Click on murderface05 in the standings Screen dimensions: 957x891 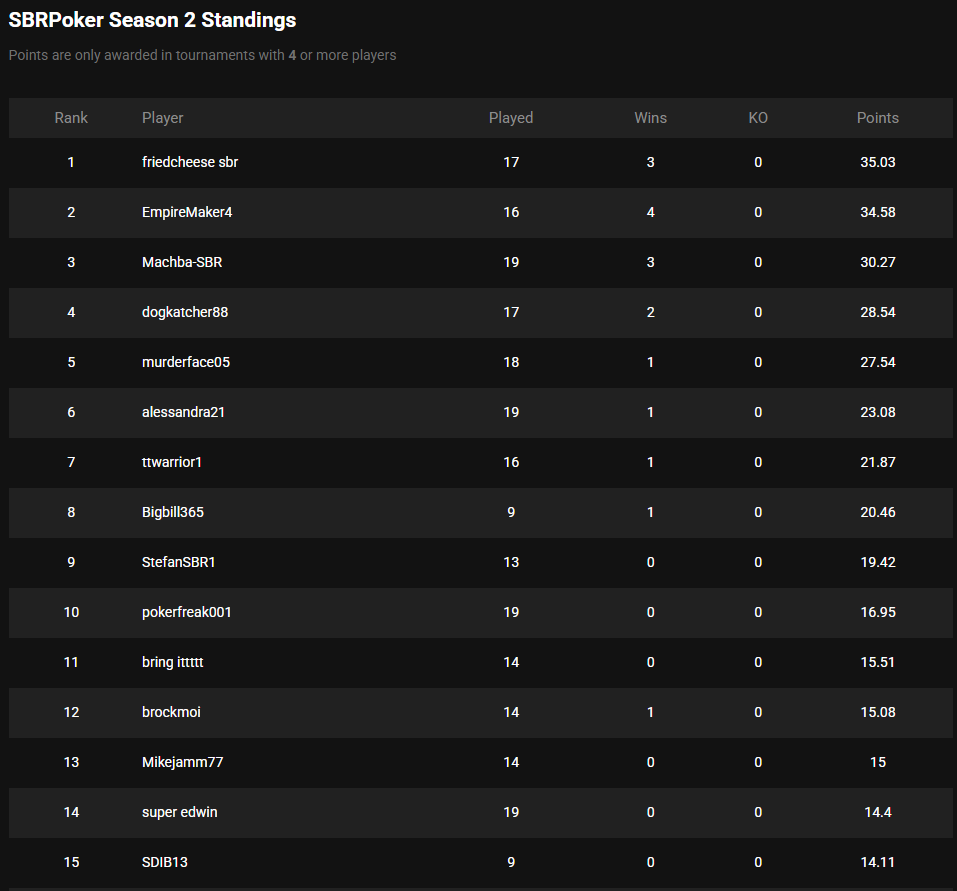click(x=186, y=362)
